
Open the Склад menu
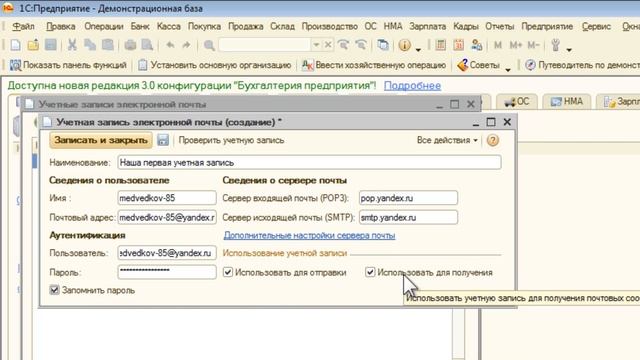point(282,27)
